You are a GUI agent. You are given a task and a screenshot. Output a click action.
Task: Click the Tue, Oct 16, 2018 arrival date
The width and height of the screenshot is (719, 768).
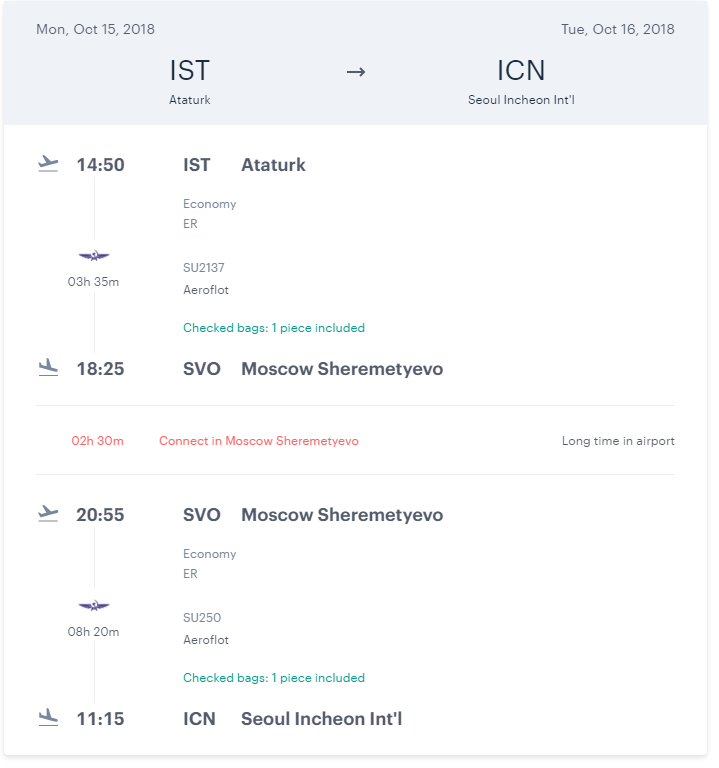tap(617, 29)
